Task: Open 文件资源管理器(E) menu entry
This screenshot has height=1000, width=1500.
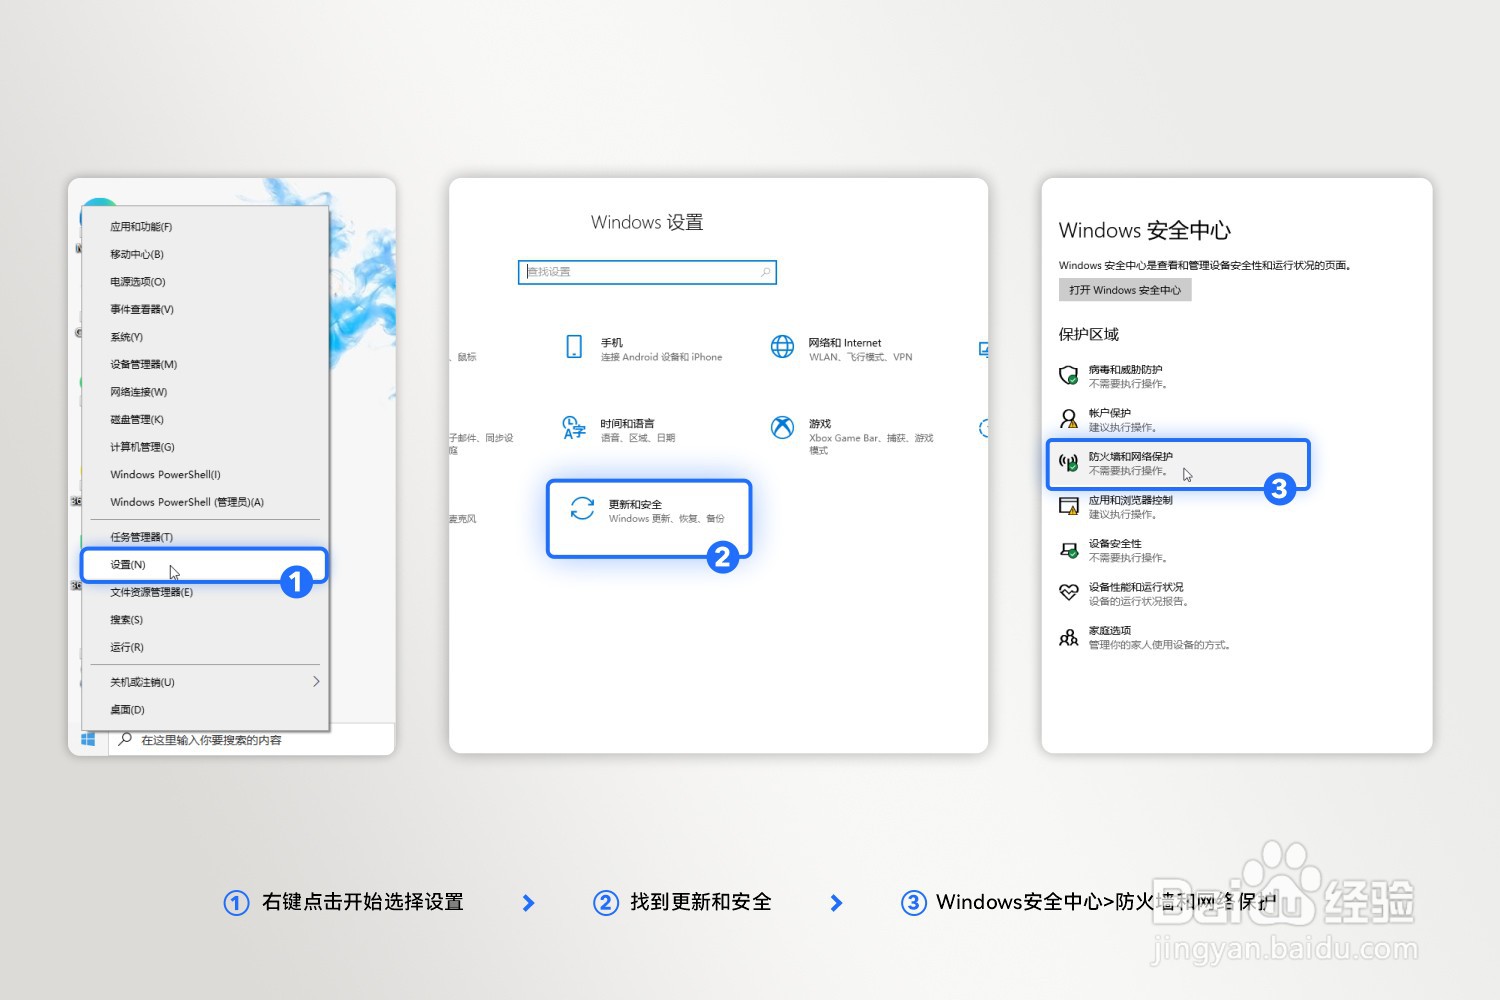Action: point(152,592)
